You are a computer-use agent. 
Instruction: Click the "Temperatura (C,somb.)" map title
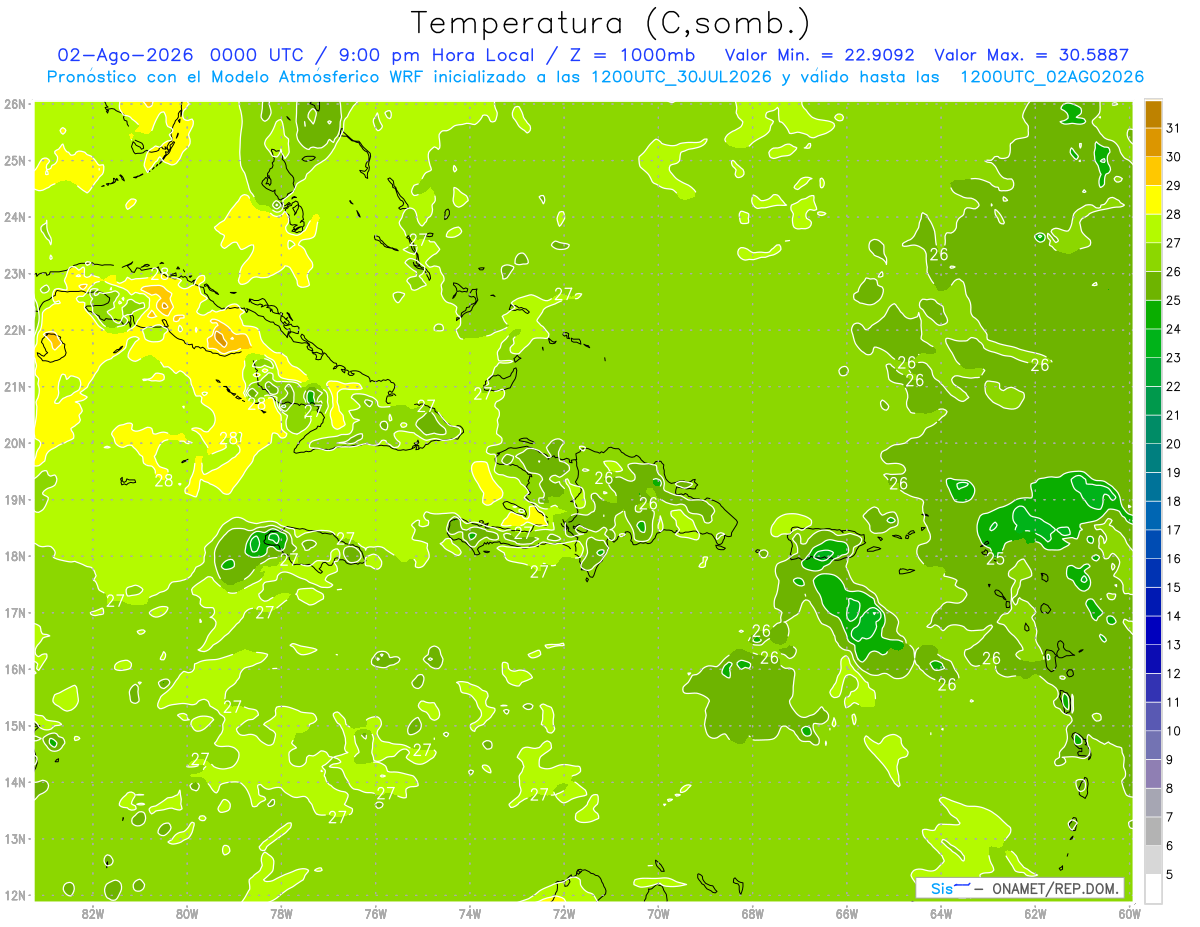pos(611,23)
